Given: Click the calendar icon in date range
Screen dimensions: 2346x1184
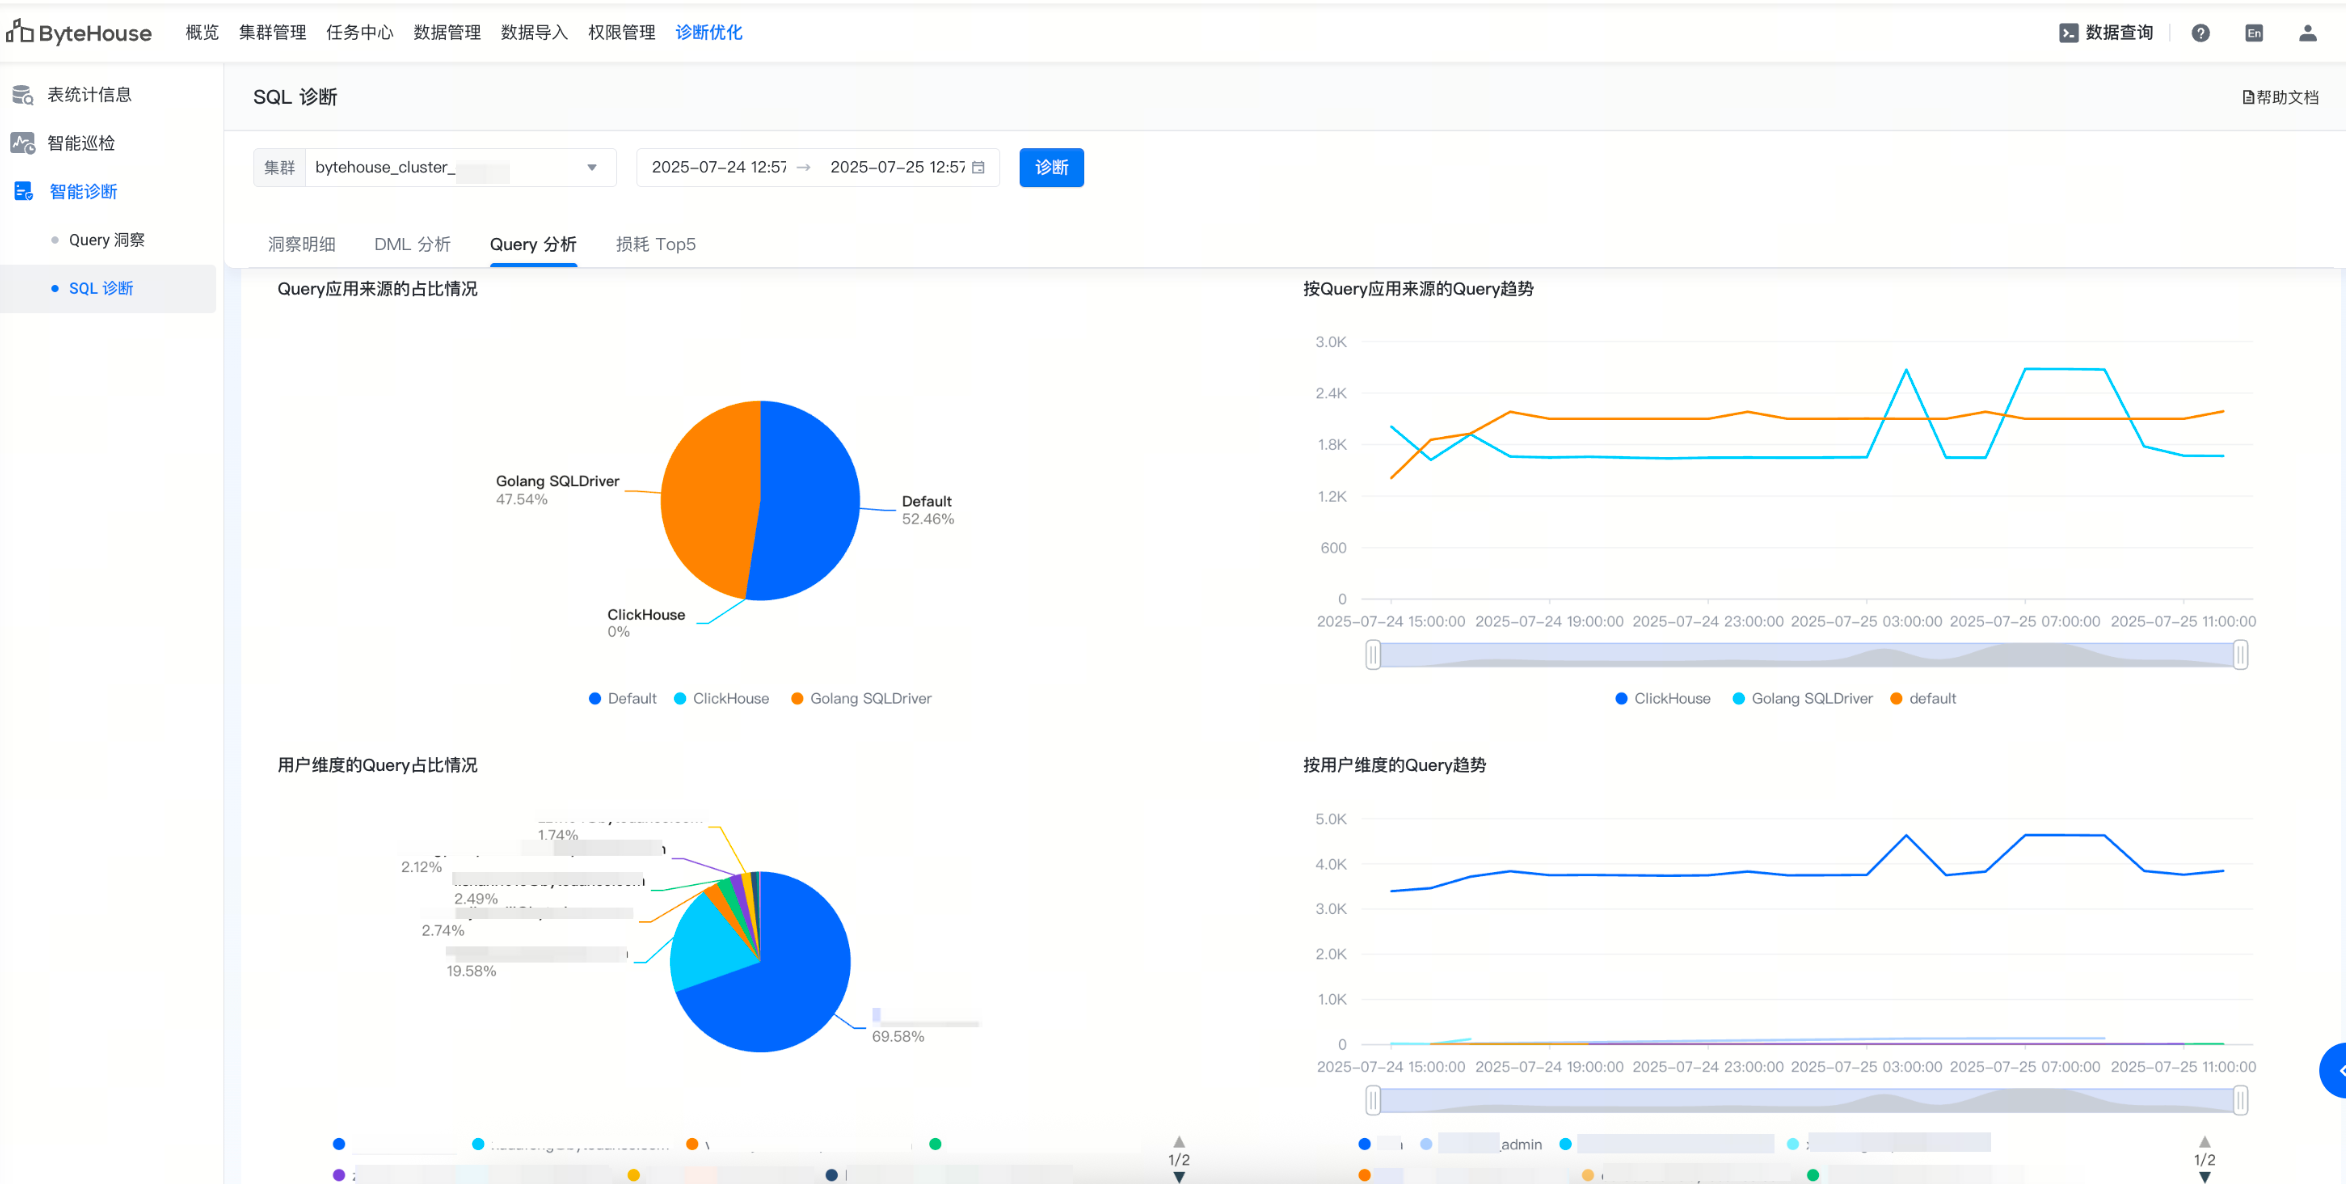Looking at the screenshot, I should coord(978,167).
